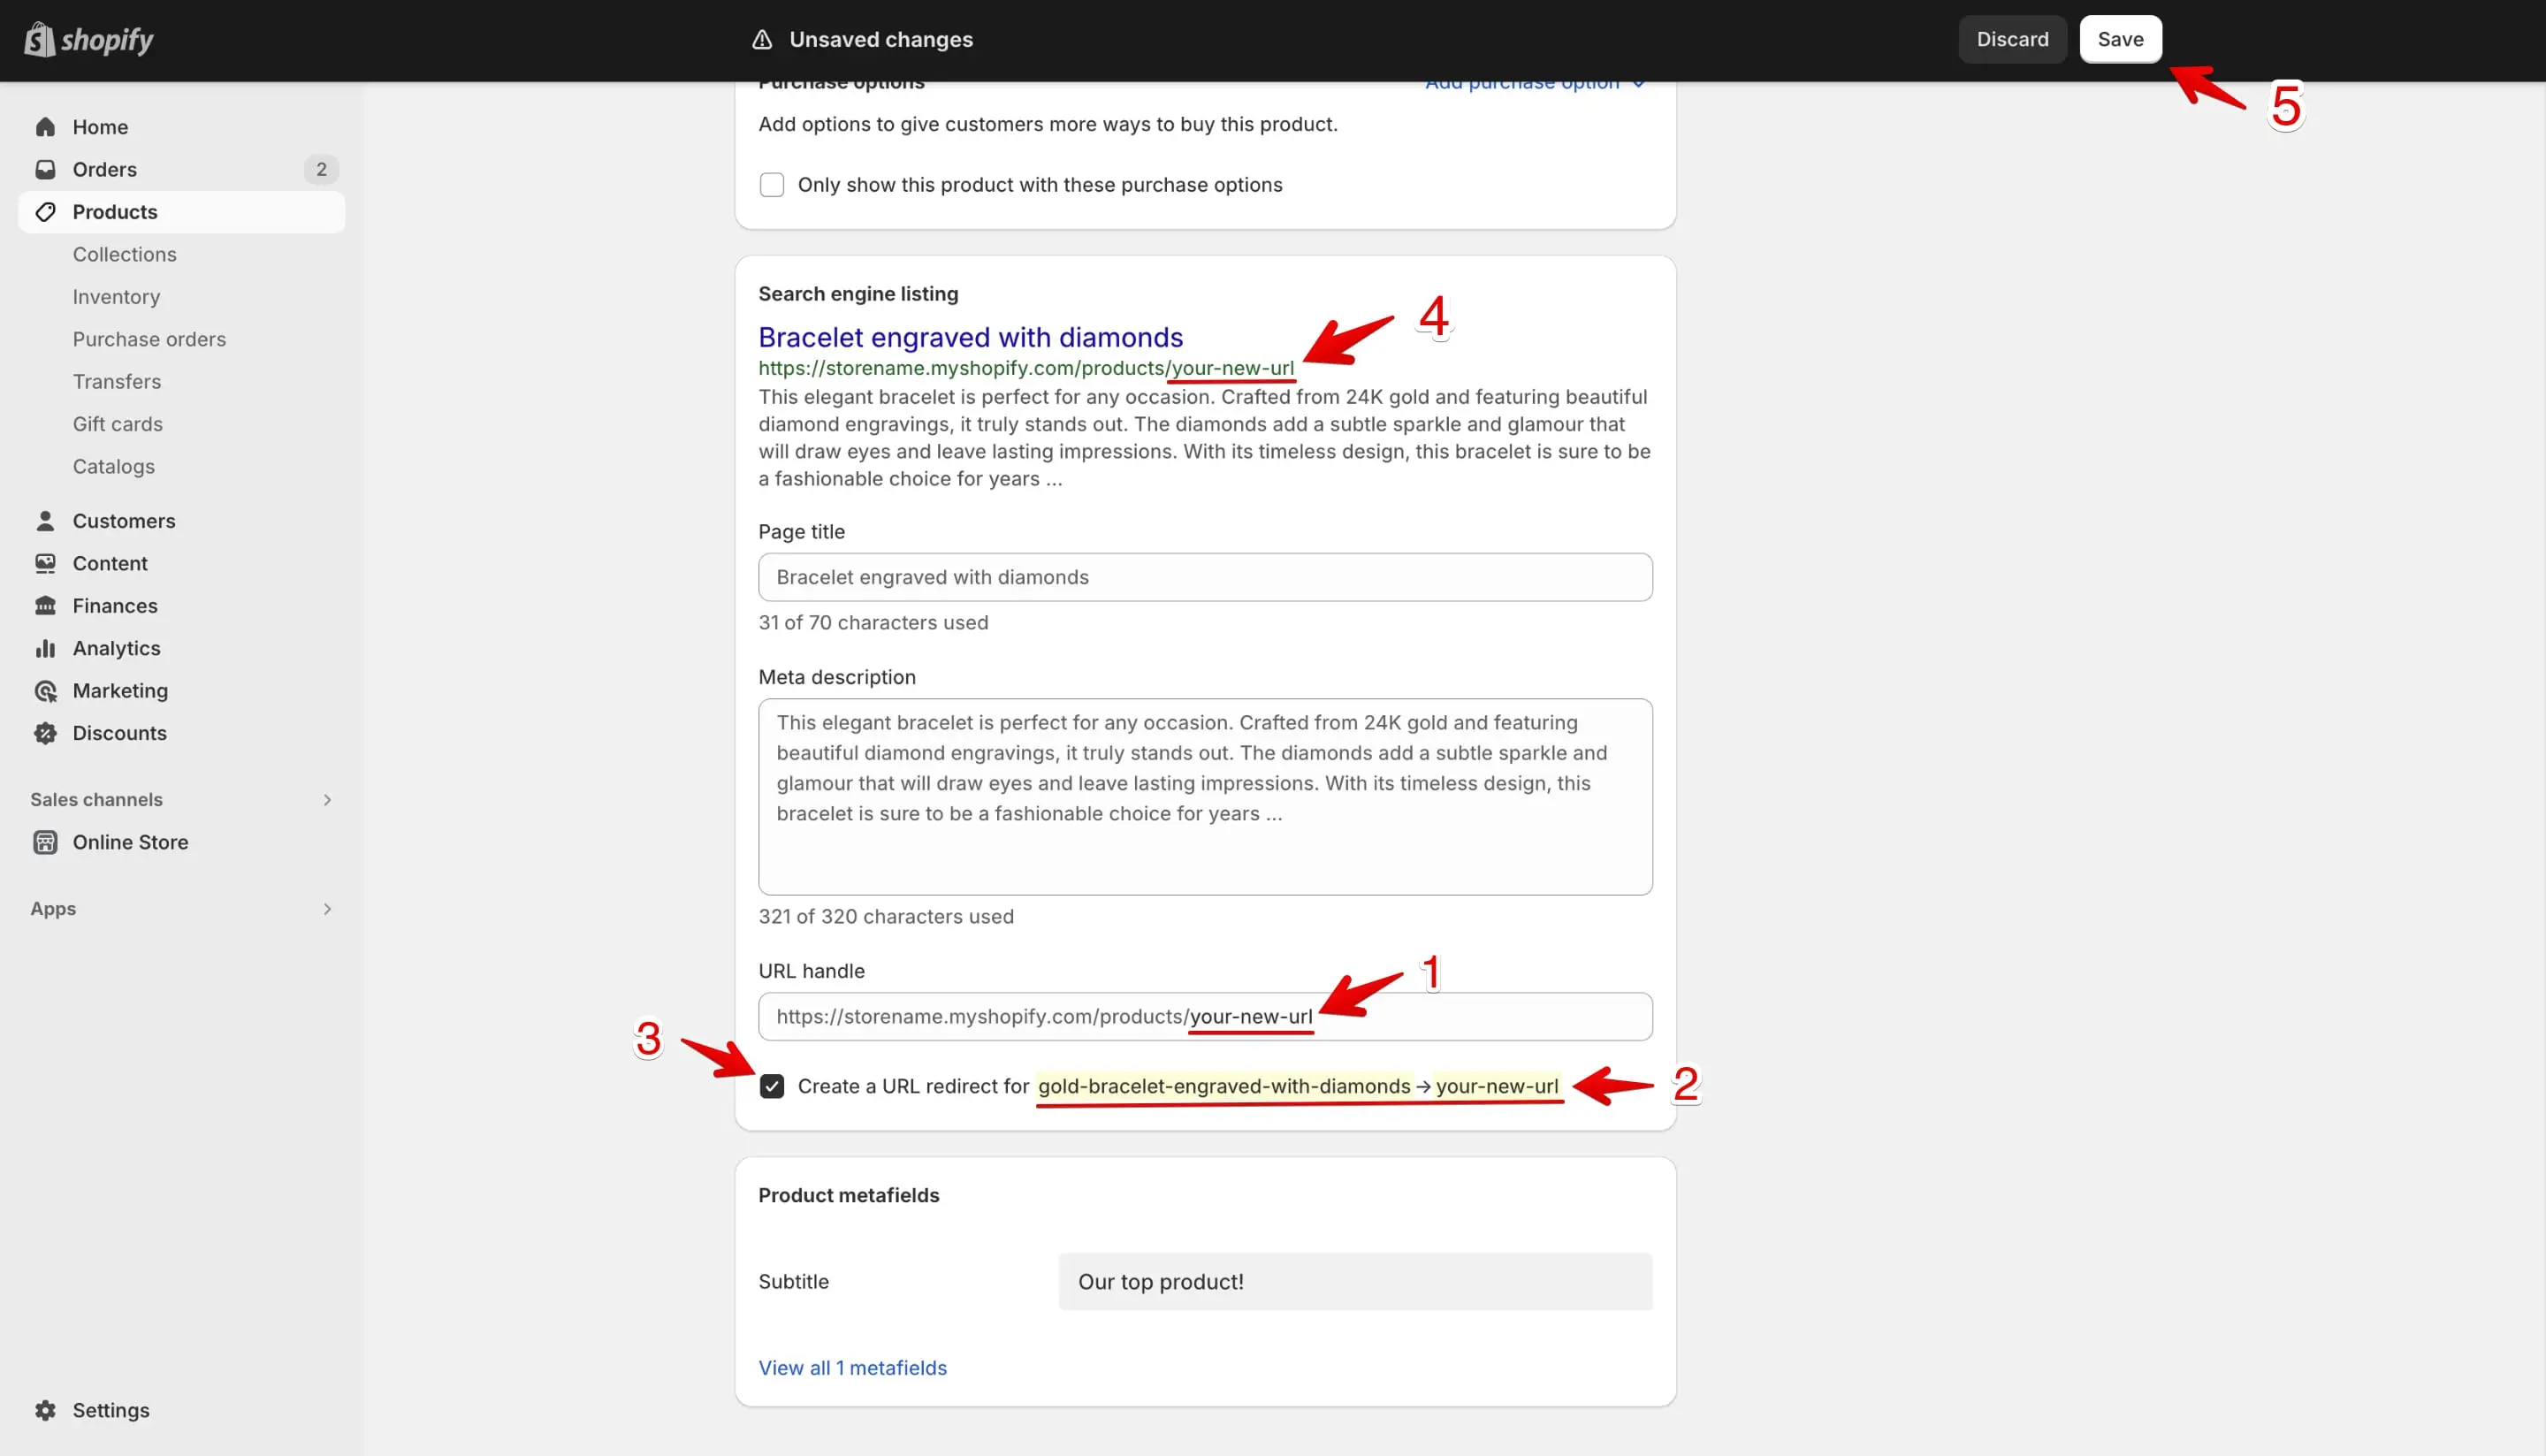Click the Finances bank icon
The height and width of the screenshot is (1456, 2546).
[x=45, y=606]
